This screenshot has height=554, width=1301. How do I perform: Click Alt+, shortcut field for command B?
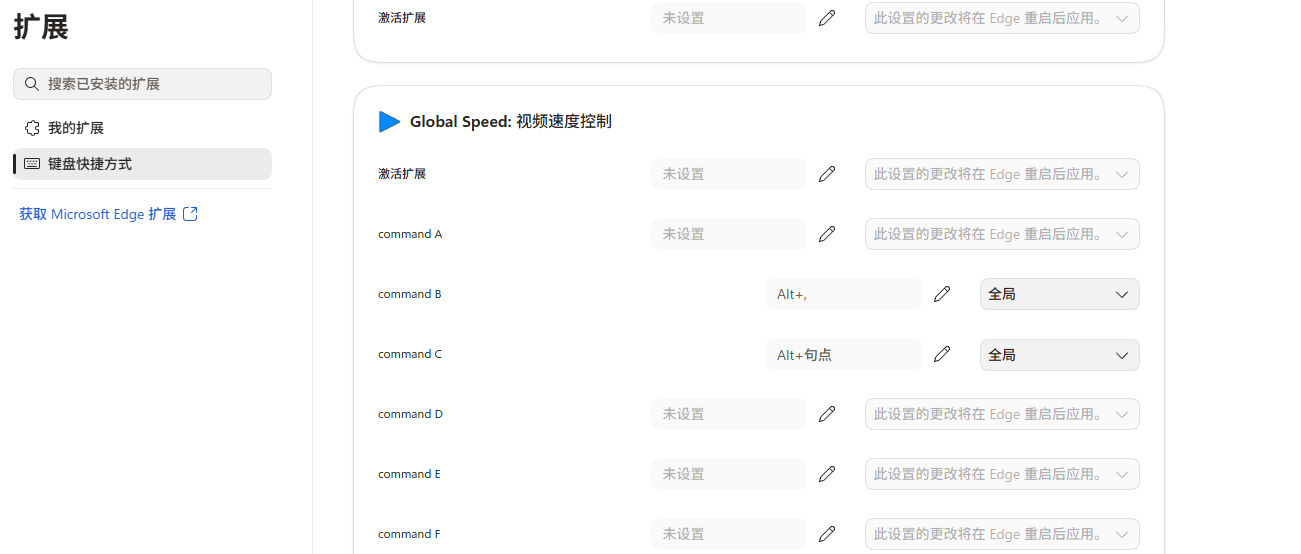point(844,294)
